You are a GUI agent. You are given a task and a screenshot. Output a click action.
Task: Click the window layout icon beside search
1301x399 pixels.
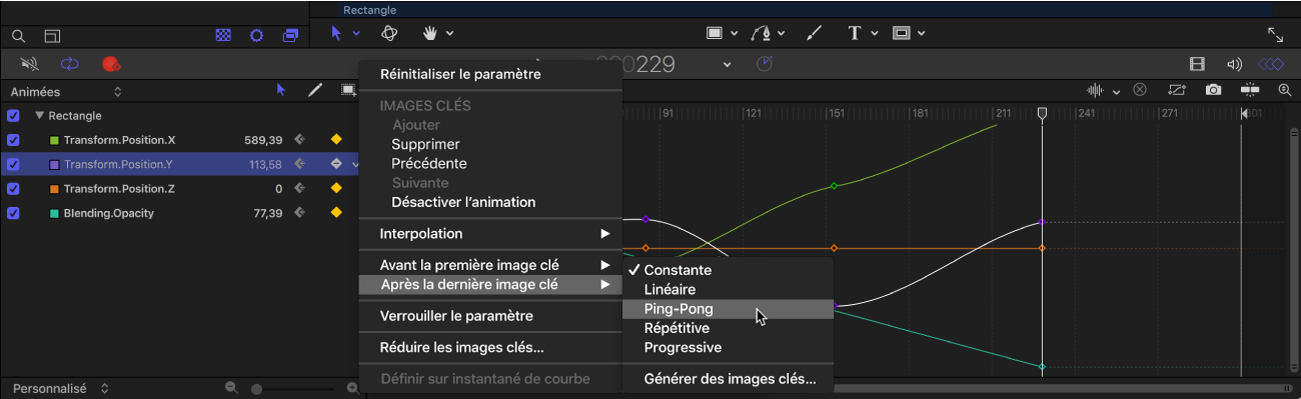[x=52, y=35]
